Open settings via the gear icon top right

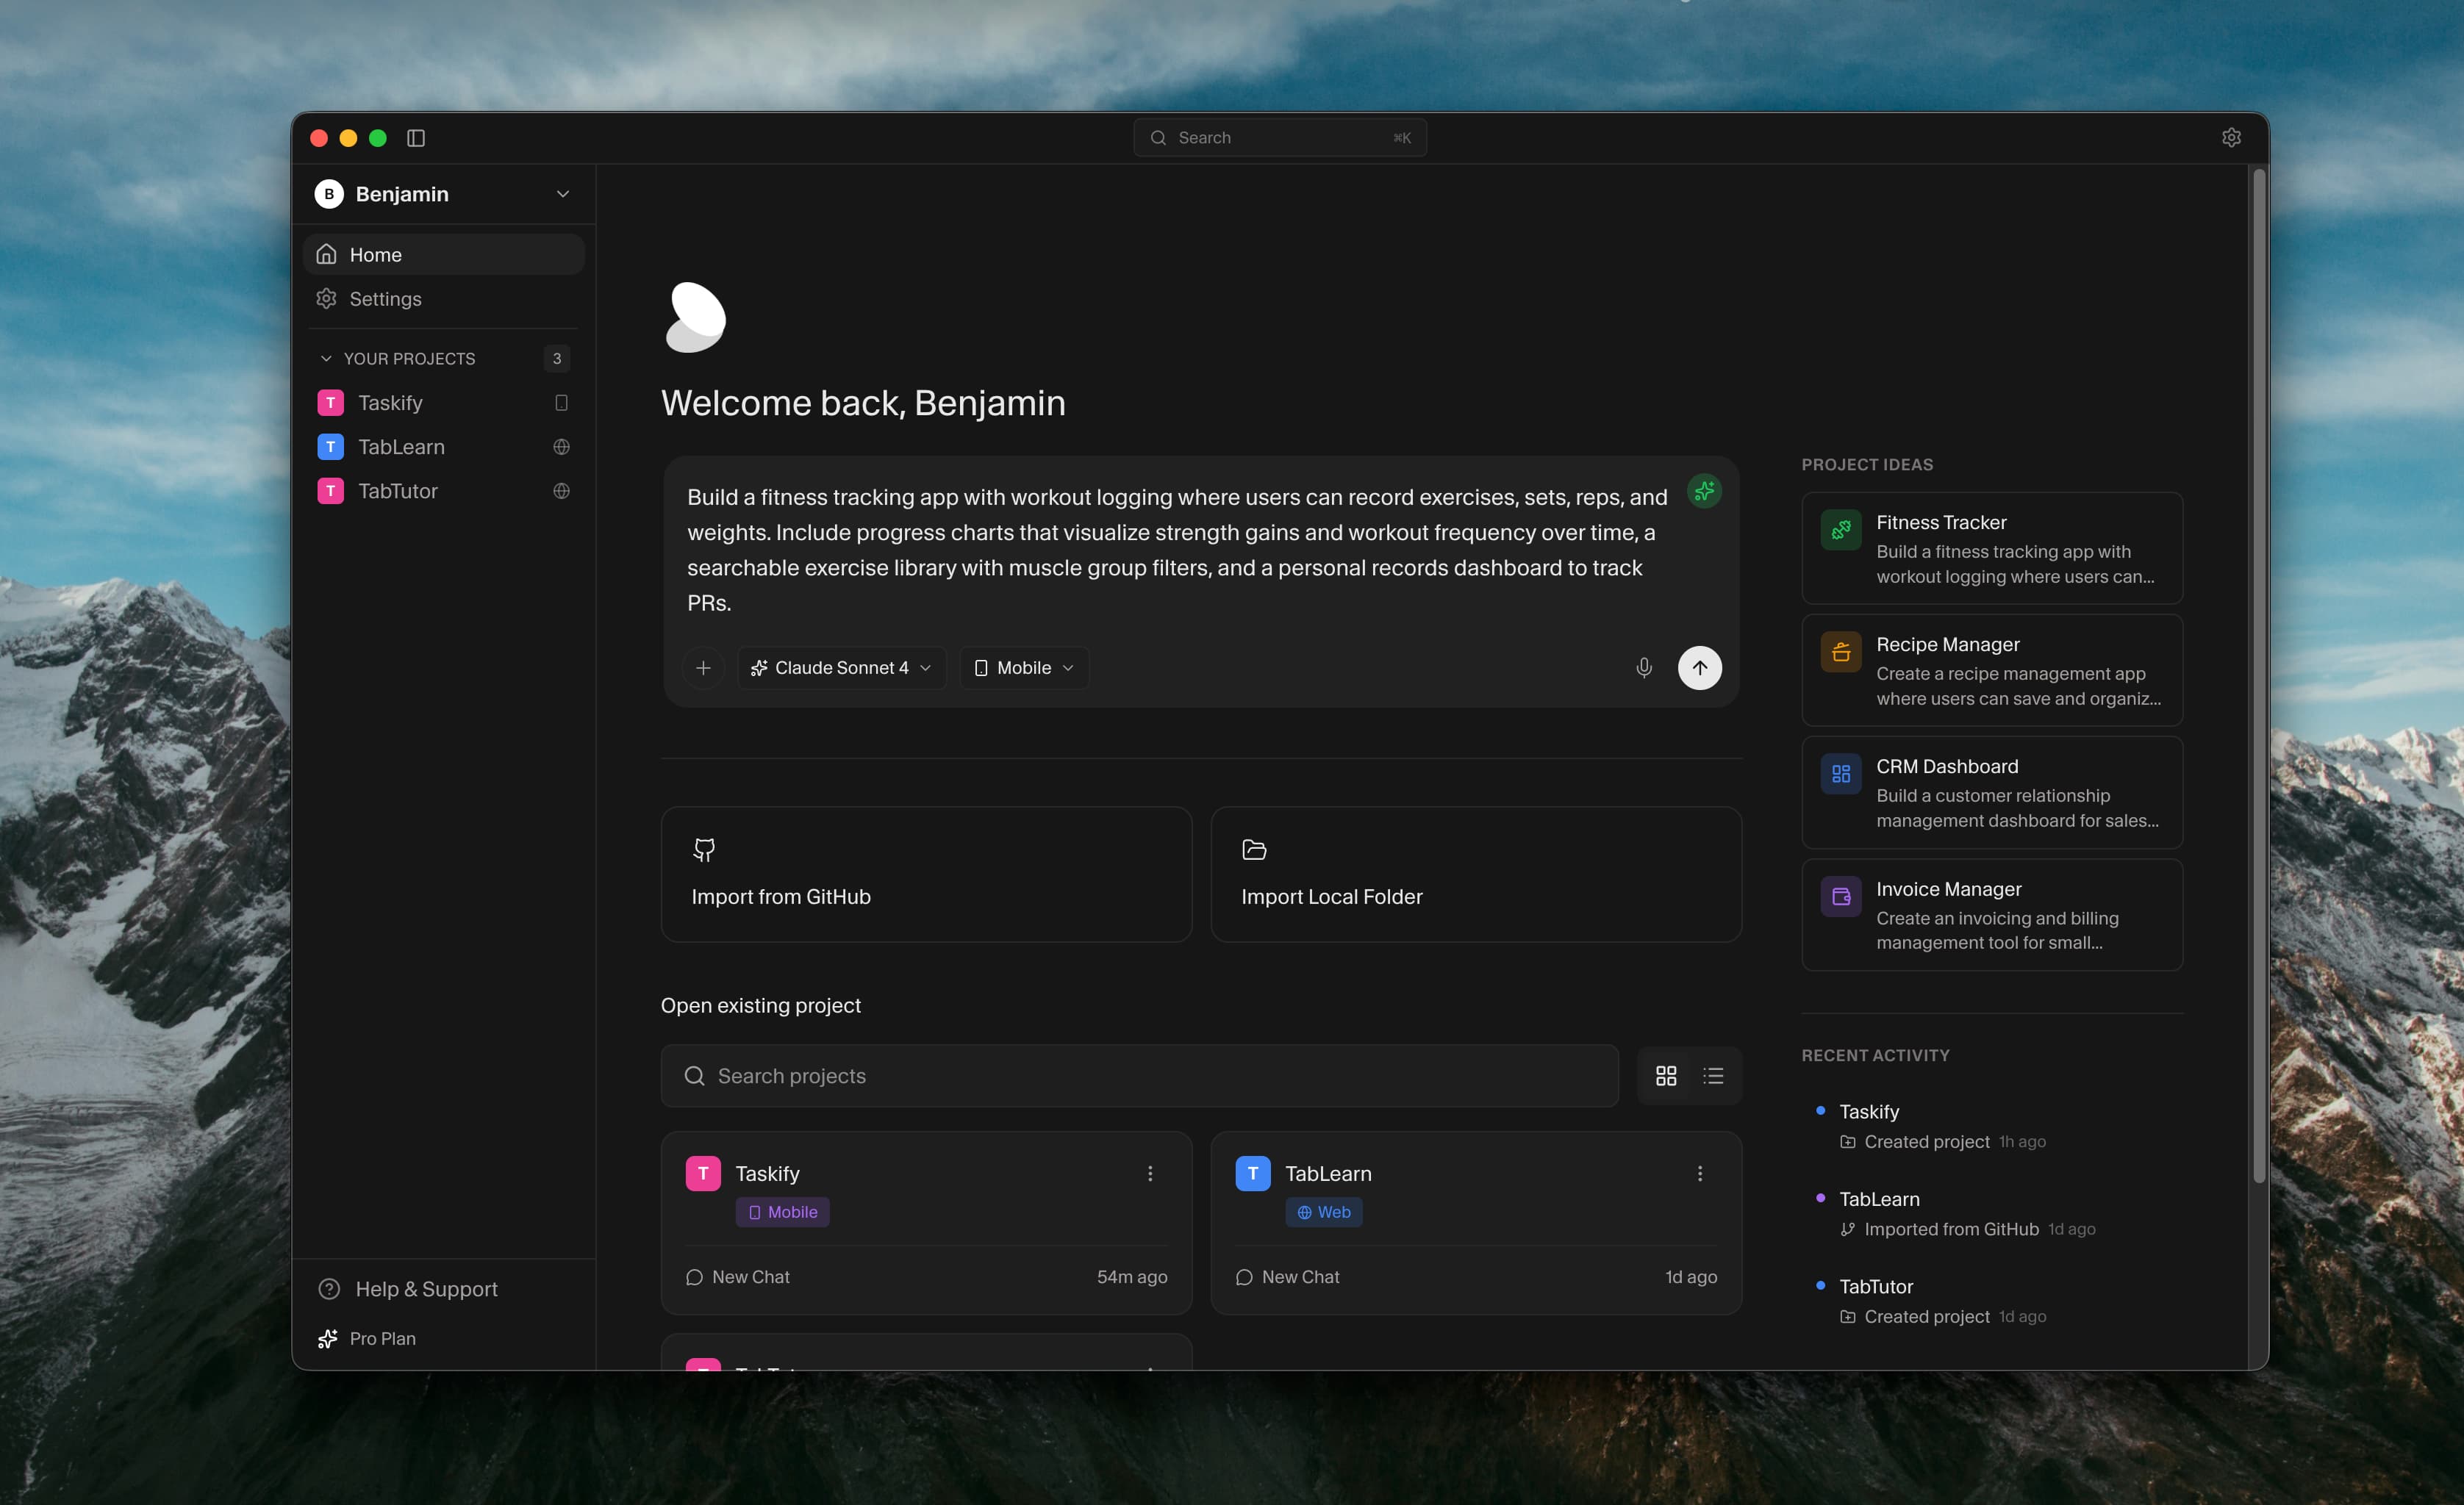coord(2232,137)
